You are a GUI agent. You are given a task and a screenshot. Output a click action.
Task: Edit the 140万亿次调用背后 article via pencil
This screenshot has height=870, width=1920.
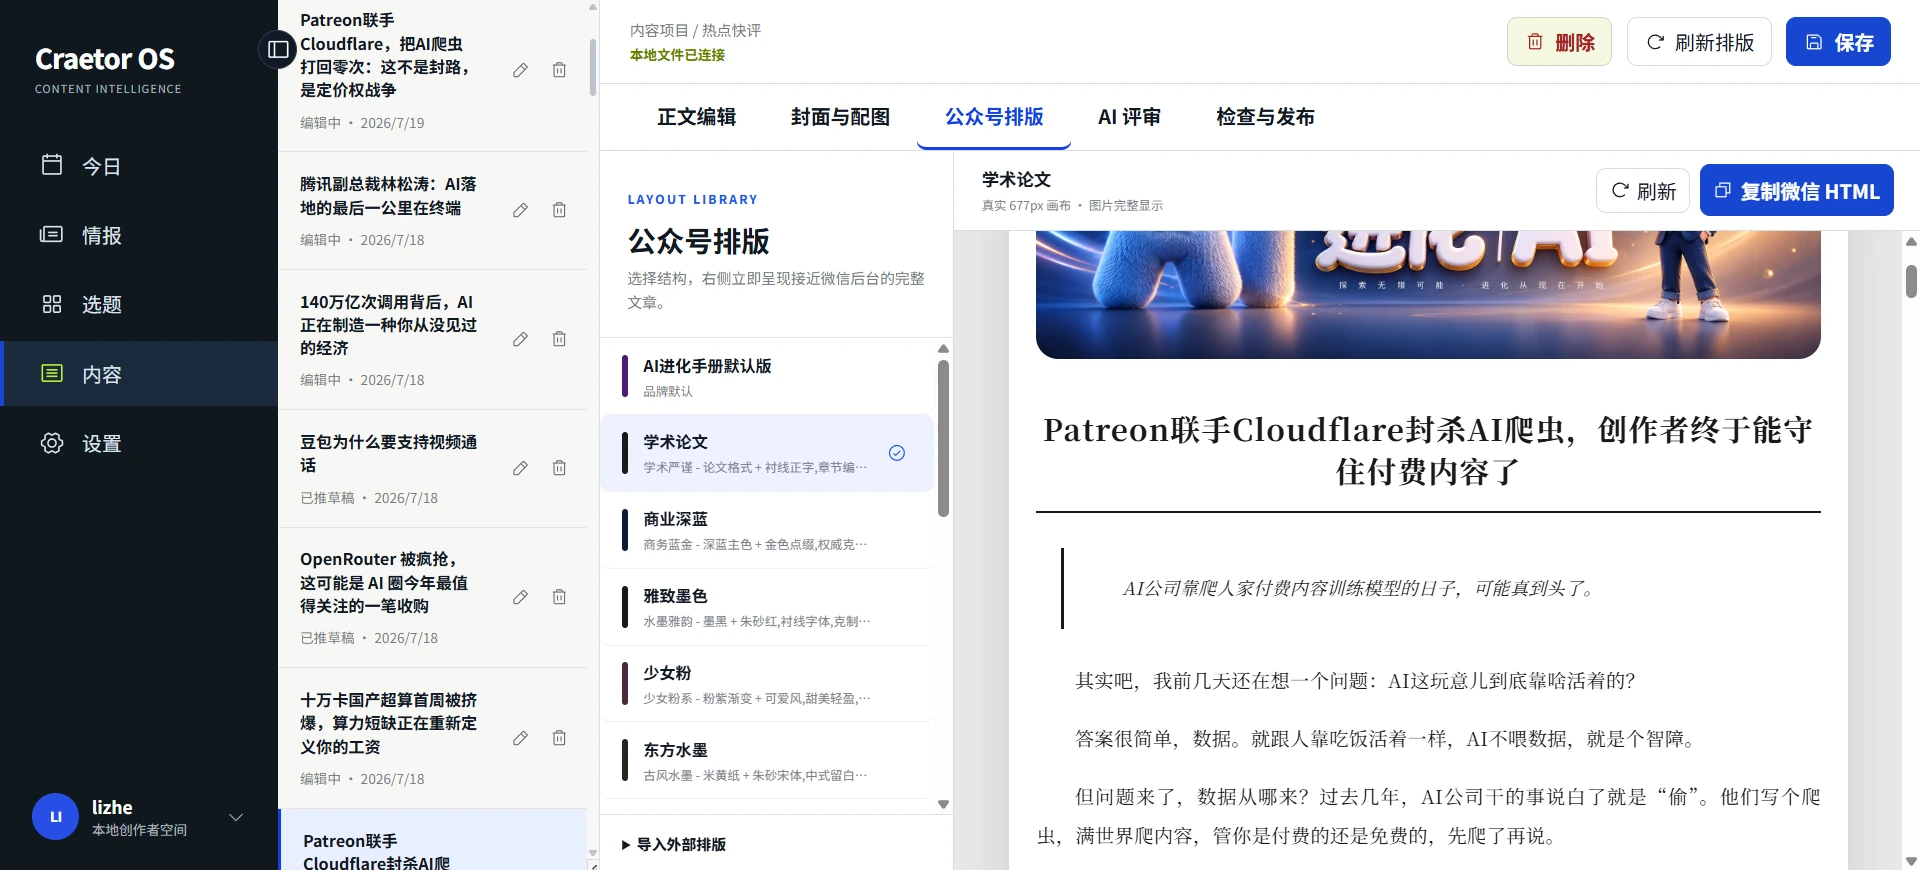(520, 339)
